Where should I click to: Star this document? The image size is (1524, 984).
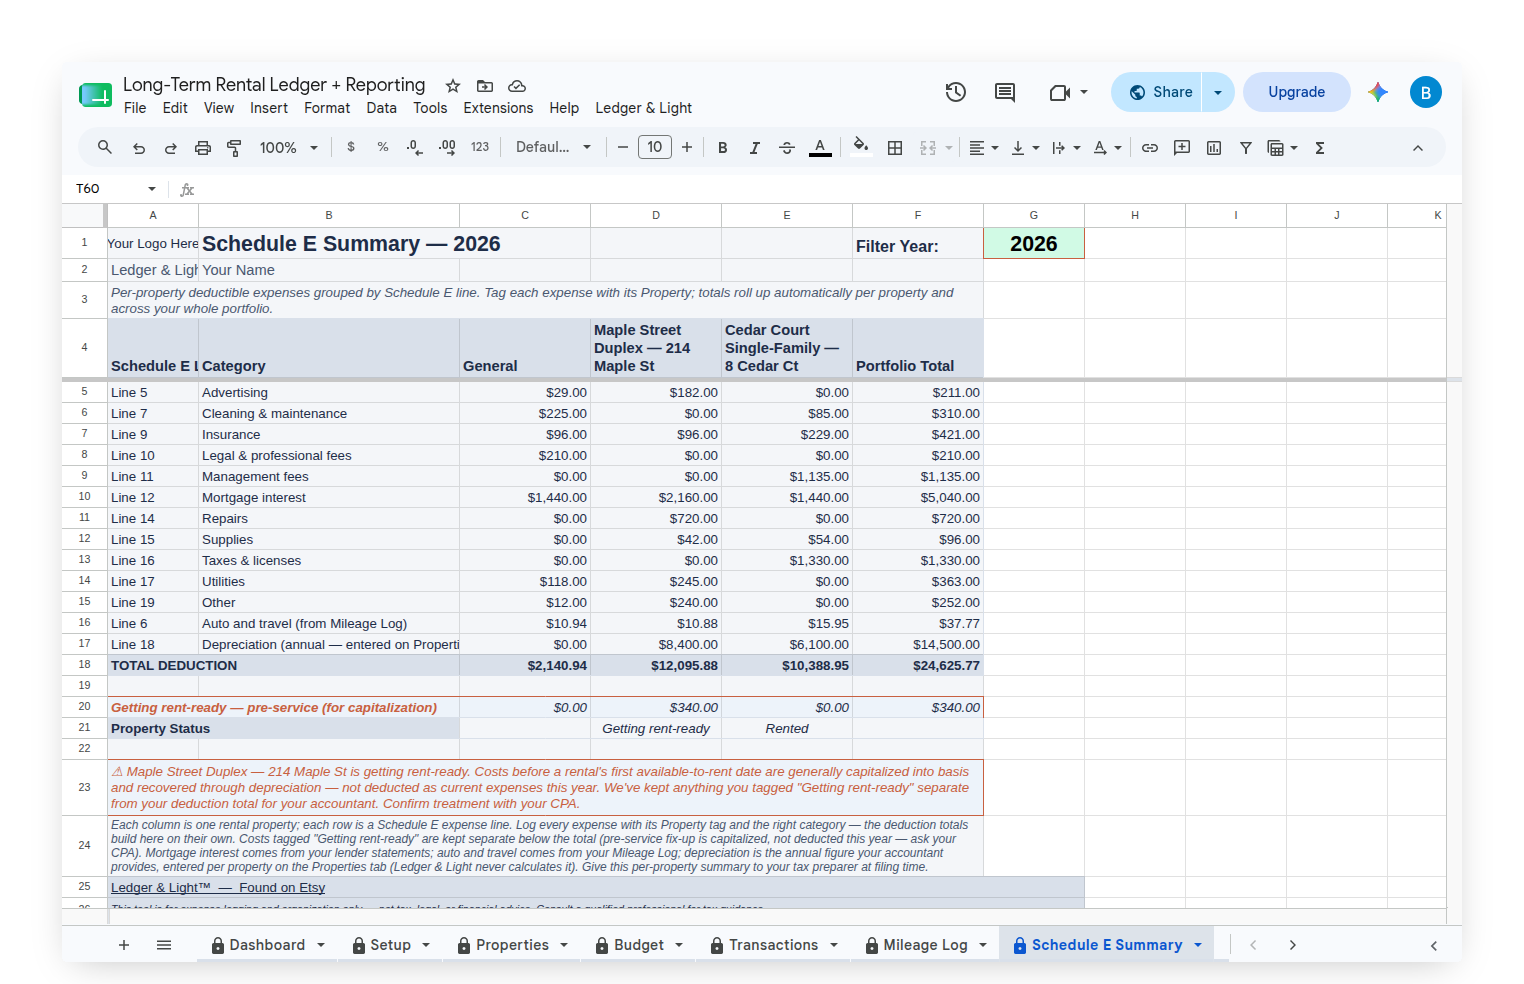point(453,86)
